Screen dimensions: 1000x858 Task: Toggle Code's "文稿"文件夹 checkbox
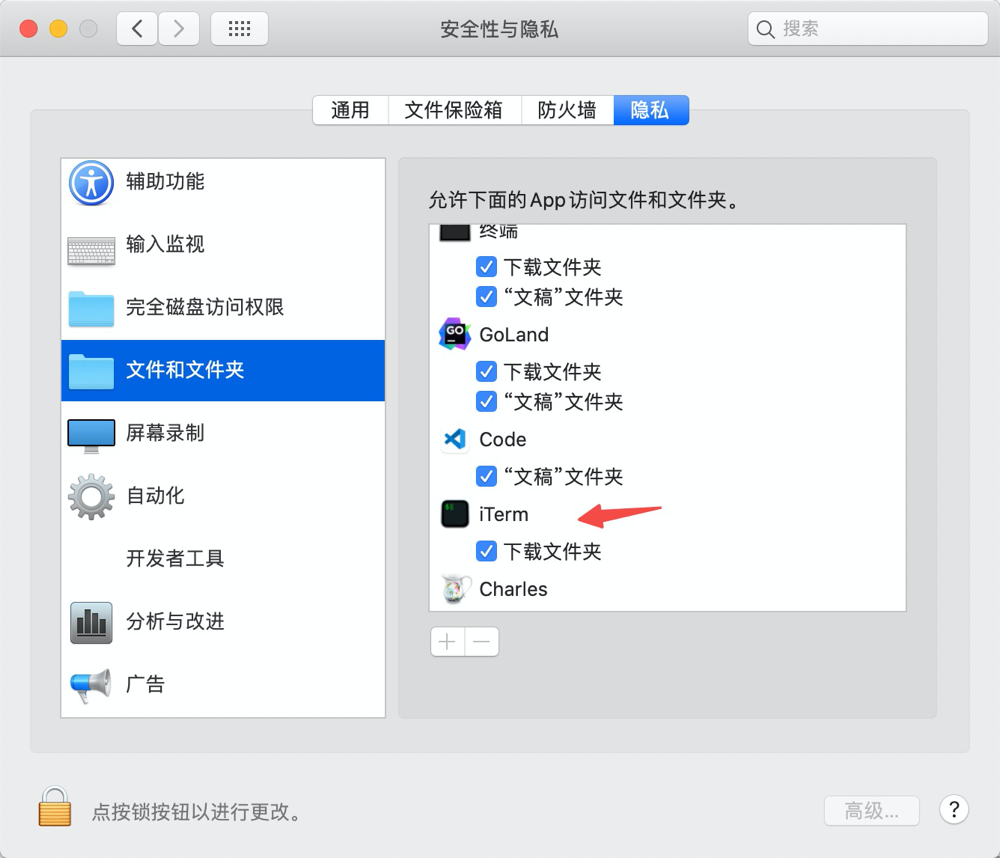[x=486, y=476]
